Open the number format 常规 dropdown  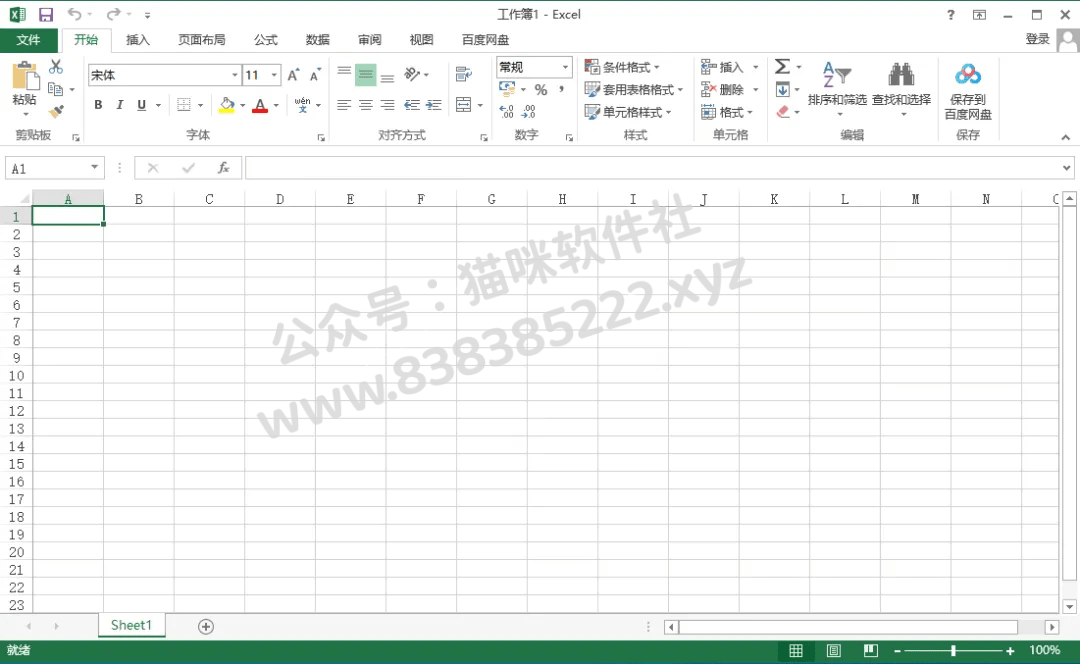click(x=565, y=67)
